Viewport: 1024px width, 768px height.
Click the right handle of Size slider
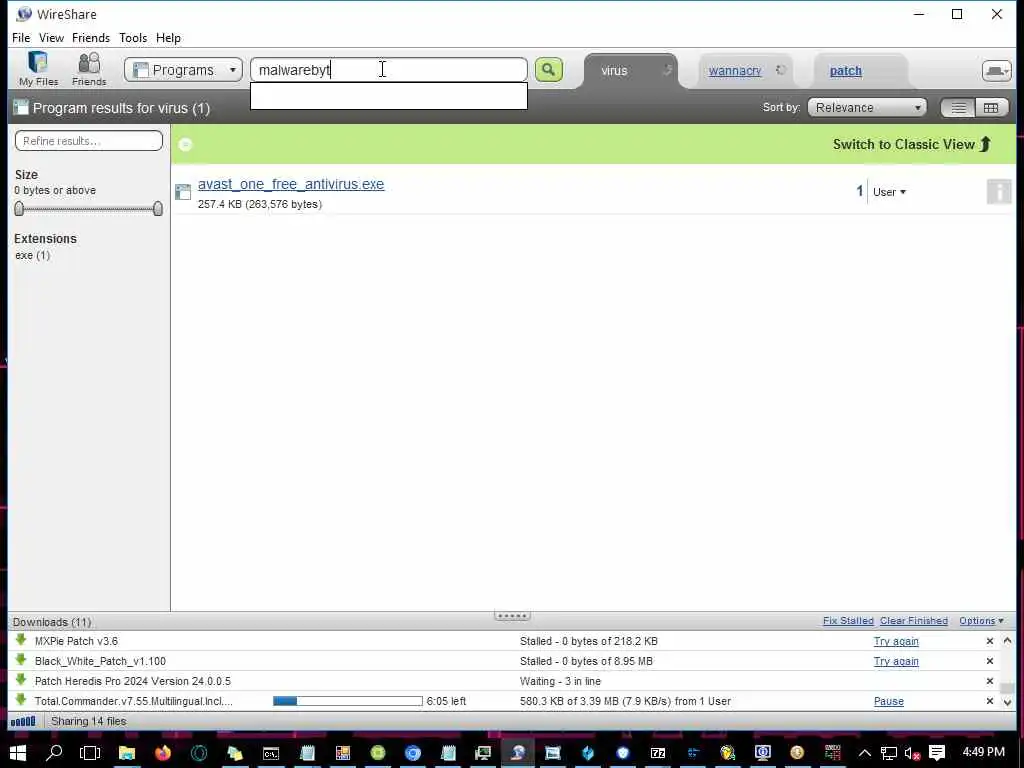(157, 208)
